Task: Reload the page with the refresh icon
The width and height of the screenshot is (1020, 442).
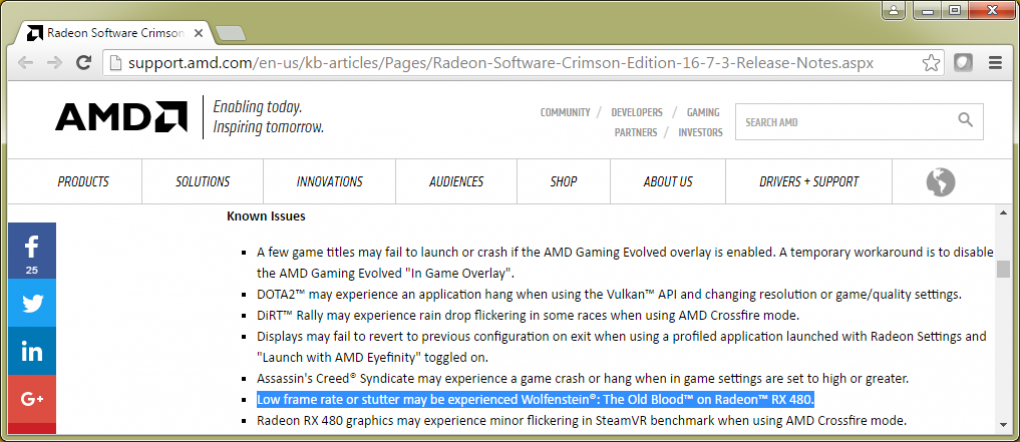Action: (83, 62)
